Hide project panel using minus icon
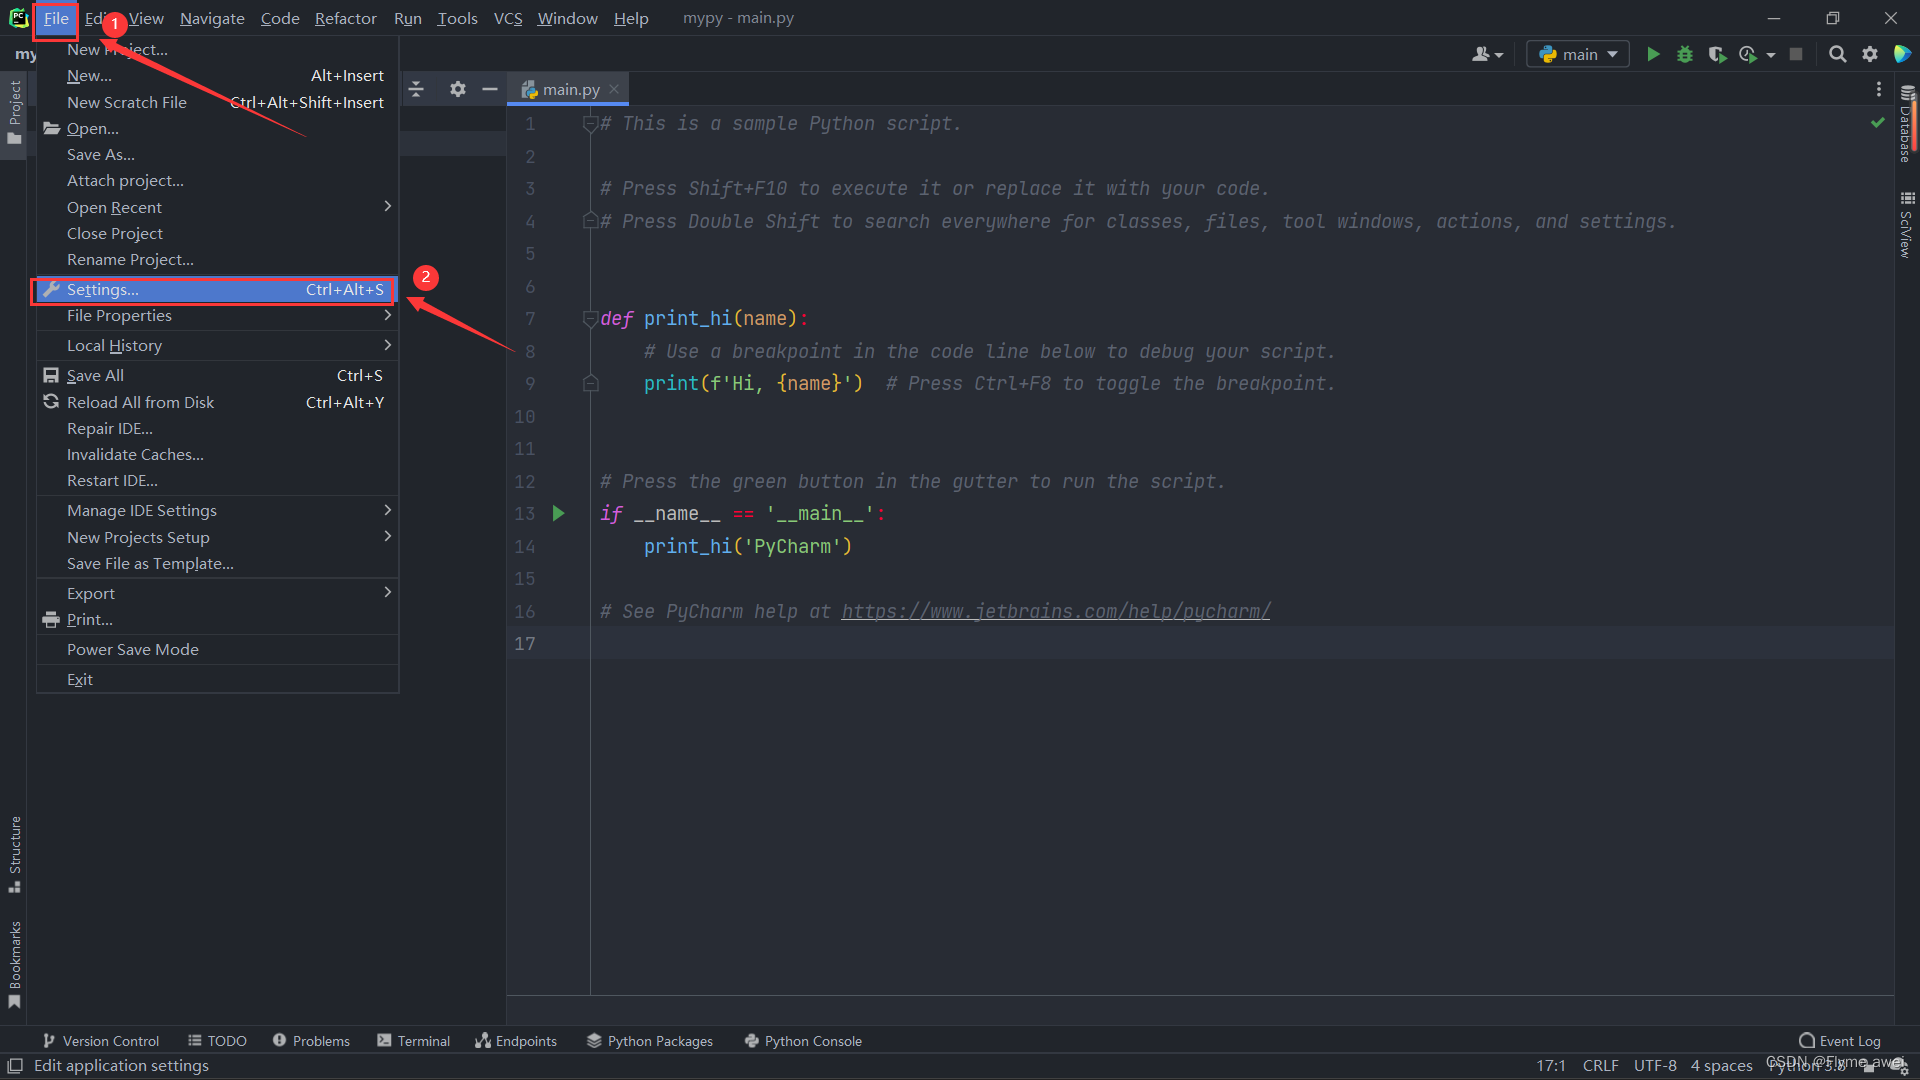The height and width of the screenshot is (1080, 1920). [x=489, y=89]
